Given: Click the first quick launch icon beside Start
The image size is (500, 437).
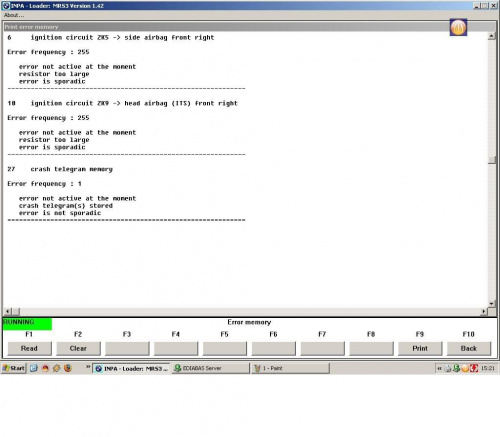Looking at the screenshot, I should point(34,368).
